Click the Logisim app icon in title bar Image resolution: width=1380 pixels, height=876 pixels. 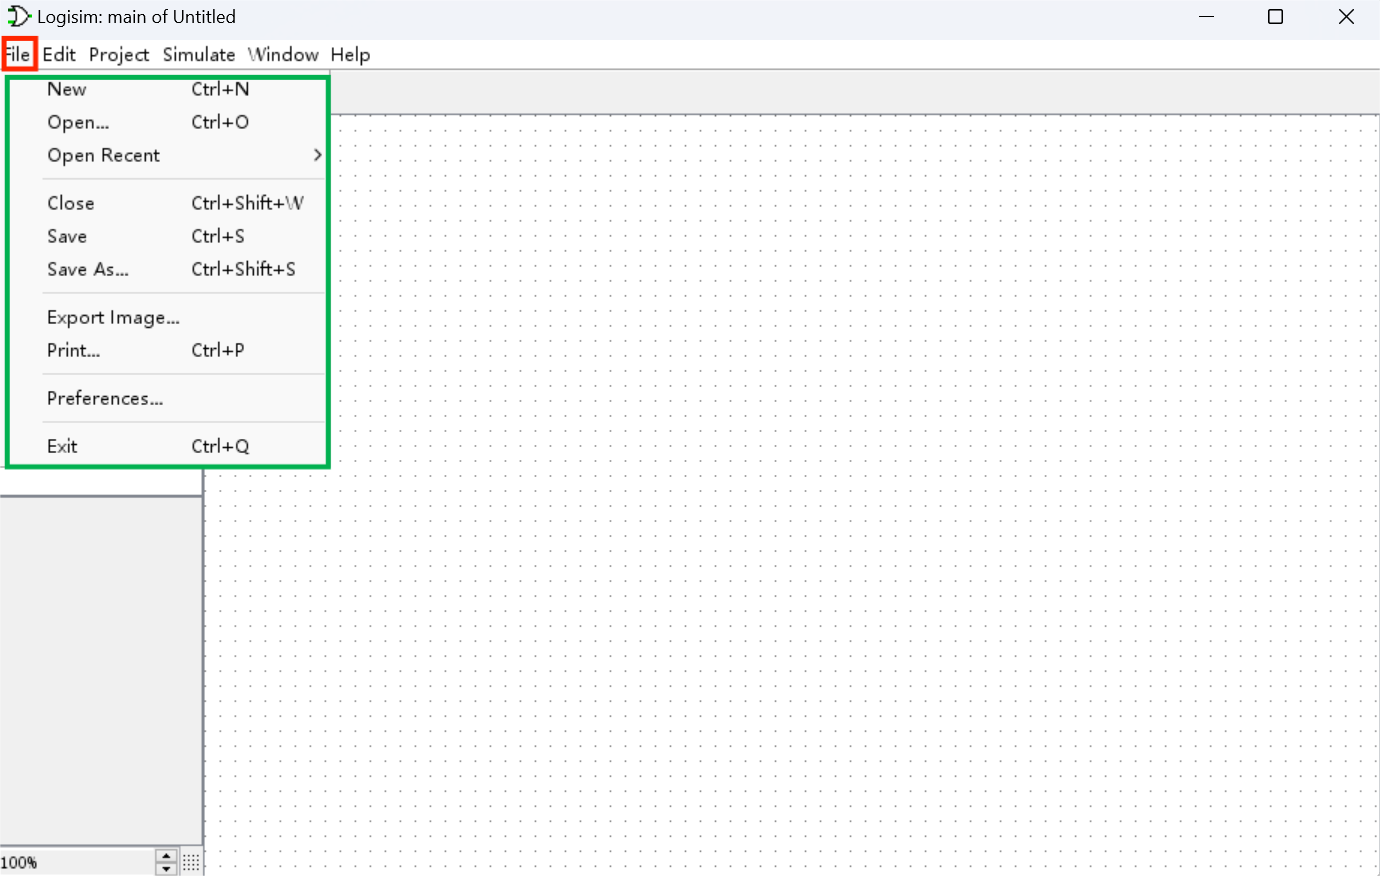pos(18,17)
